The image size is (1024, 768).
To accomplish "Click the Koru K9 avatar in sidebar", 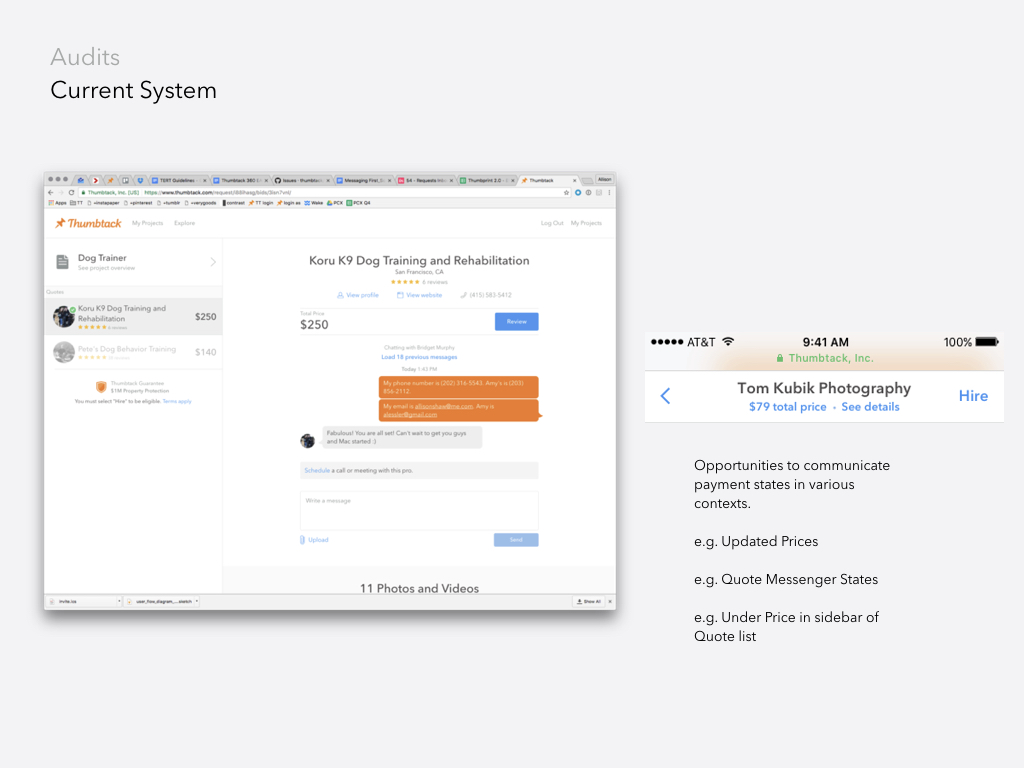I will [x=64, y=316].
